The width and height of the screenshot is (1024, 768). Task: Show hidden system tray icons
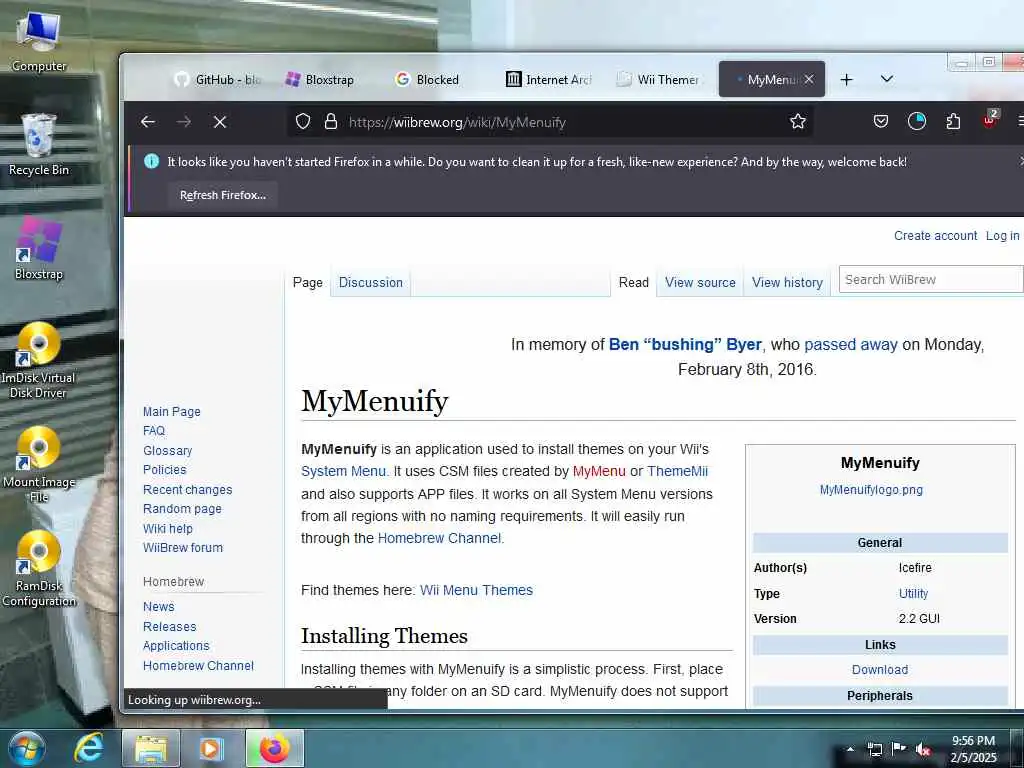(850, 749)
